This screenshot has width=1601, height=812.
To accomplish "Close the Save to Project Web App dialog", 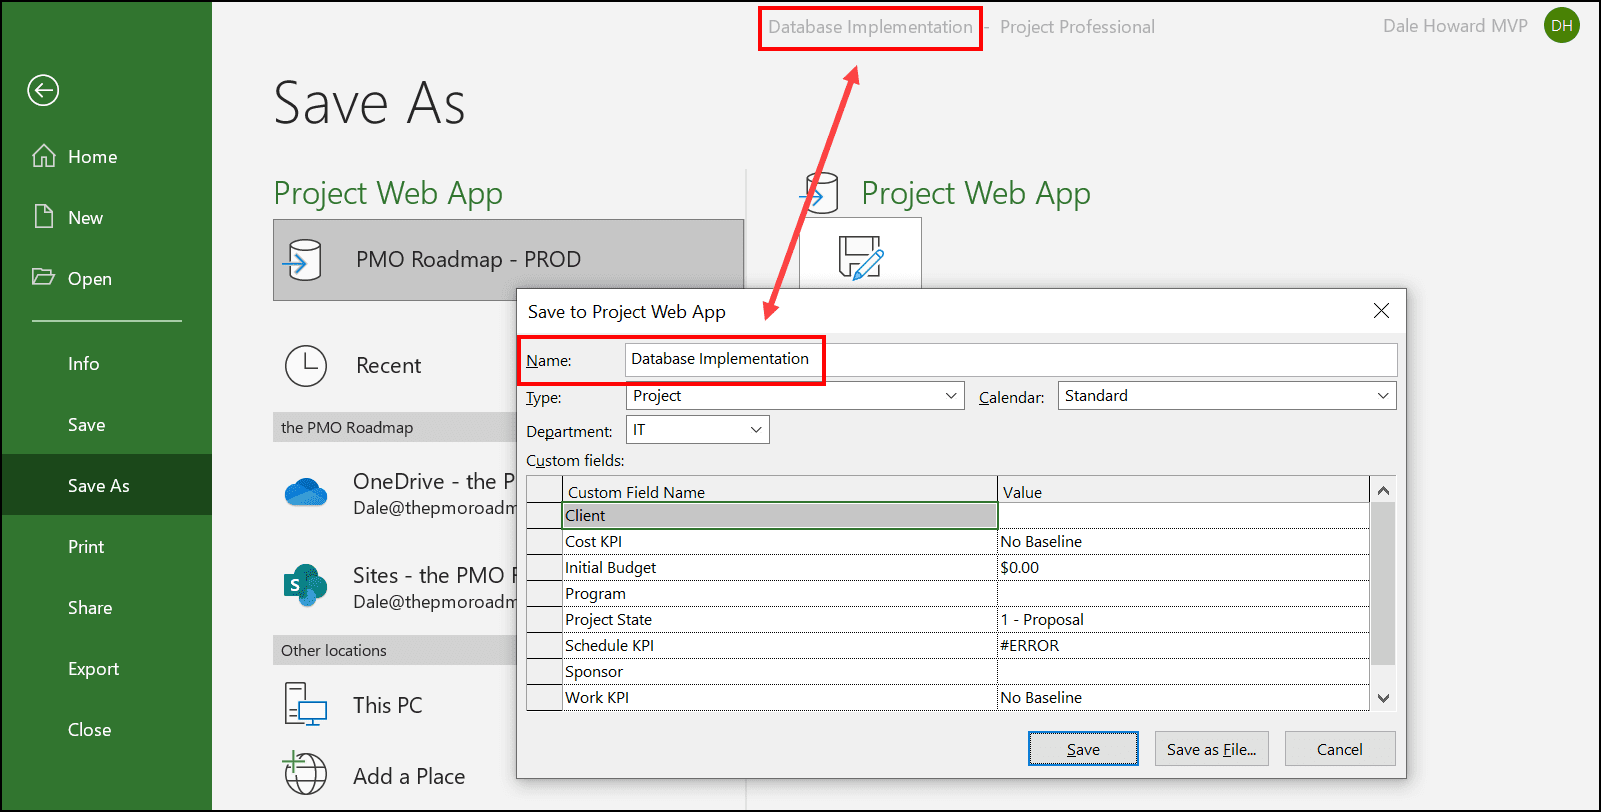I will [x=1381, y=311].
